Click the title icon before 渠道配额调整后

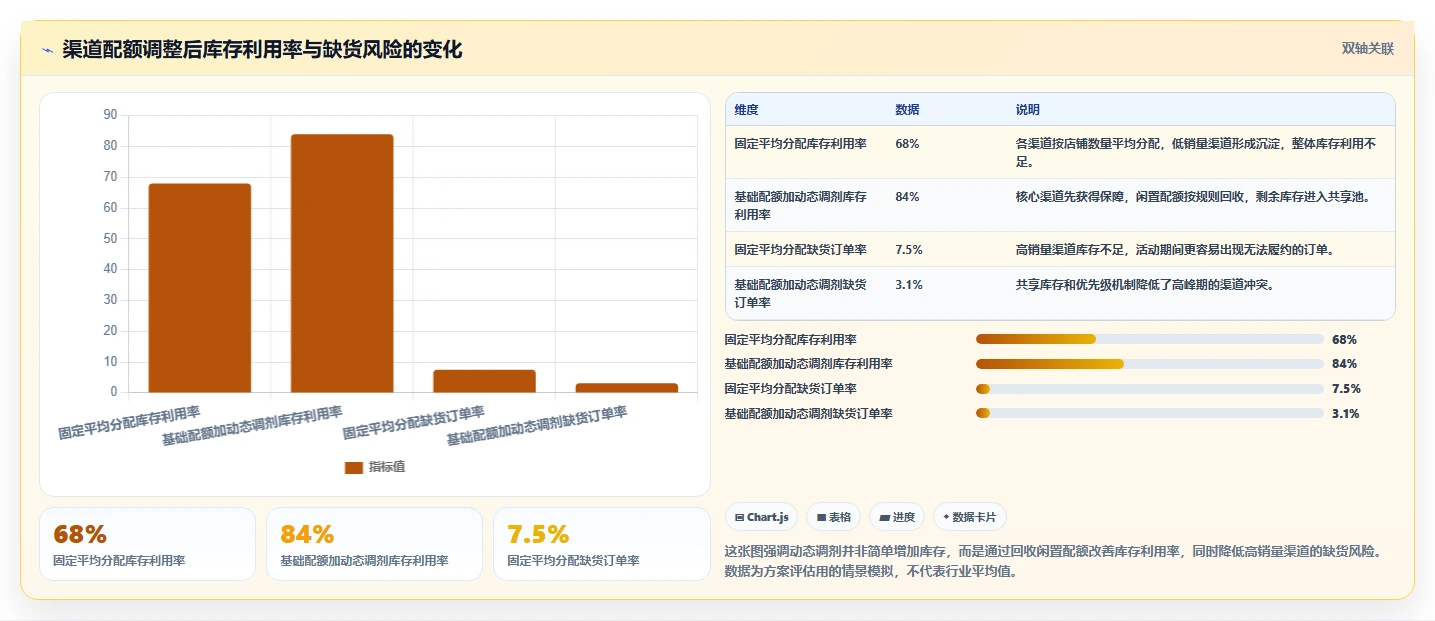(x=47, y=51)
